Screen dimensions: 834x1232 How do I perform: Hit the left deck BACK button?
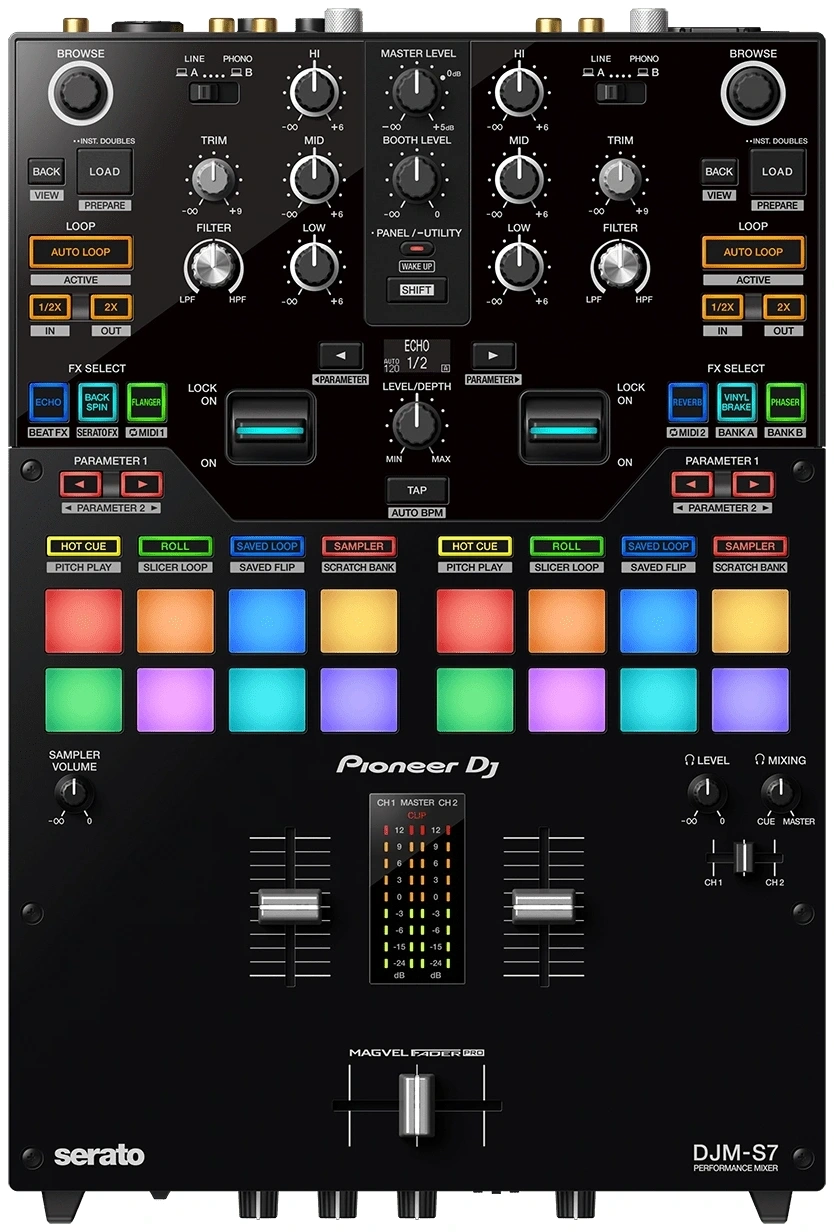(46, 172)
